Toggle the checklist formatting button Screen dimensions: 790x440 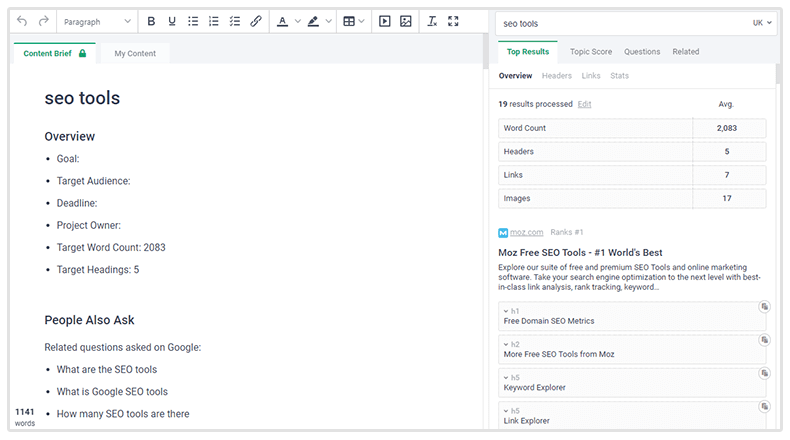point(234,21)
